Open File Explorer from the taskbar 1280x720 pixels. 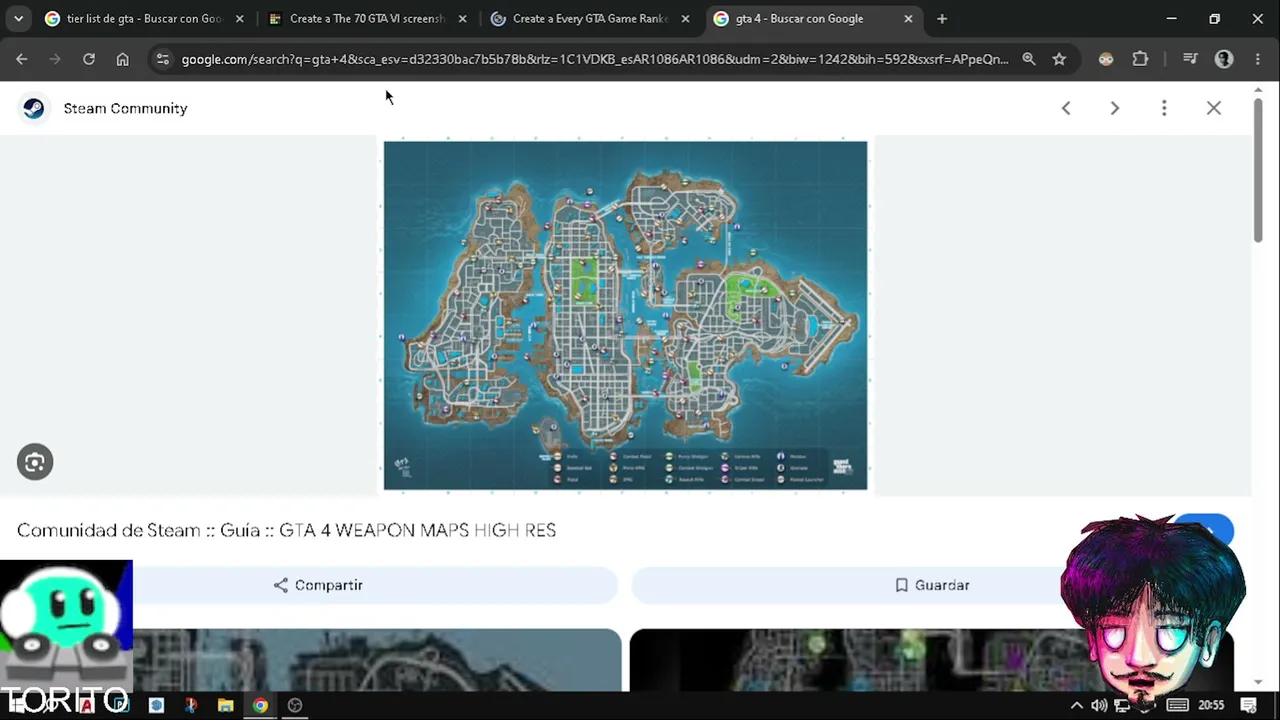coord(225,705)
